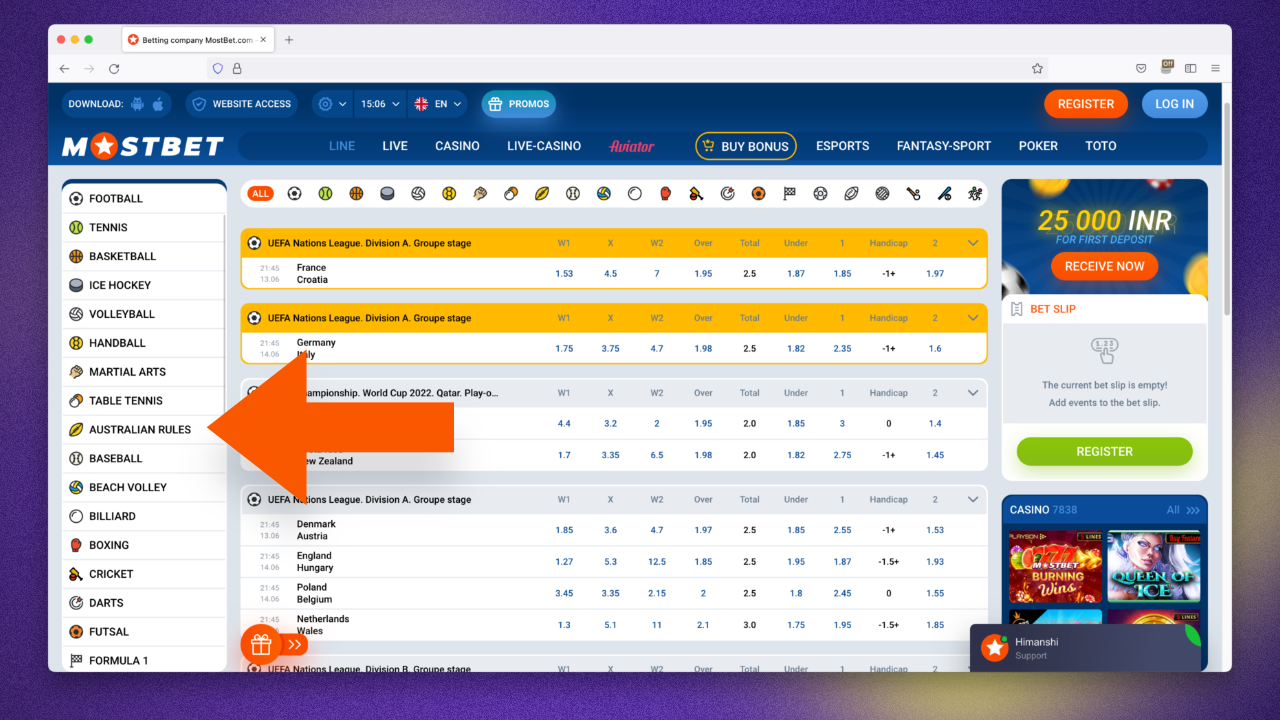Select CRICKET in the left sports sidebar
This screenshot has width=1280, height=720.
[144, 574]
